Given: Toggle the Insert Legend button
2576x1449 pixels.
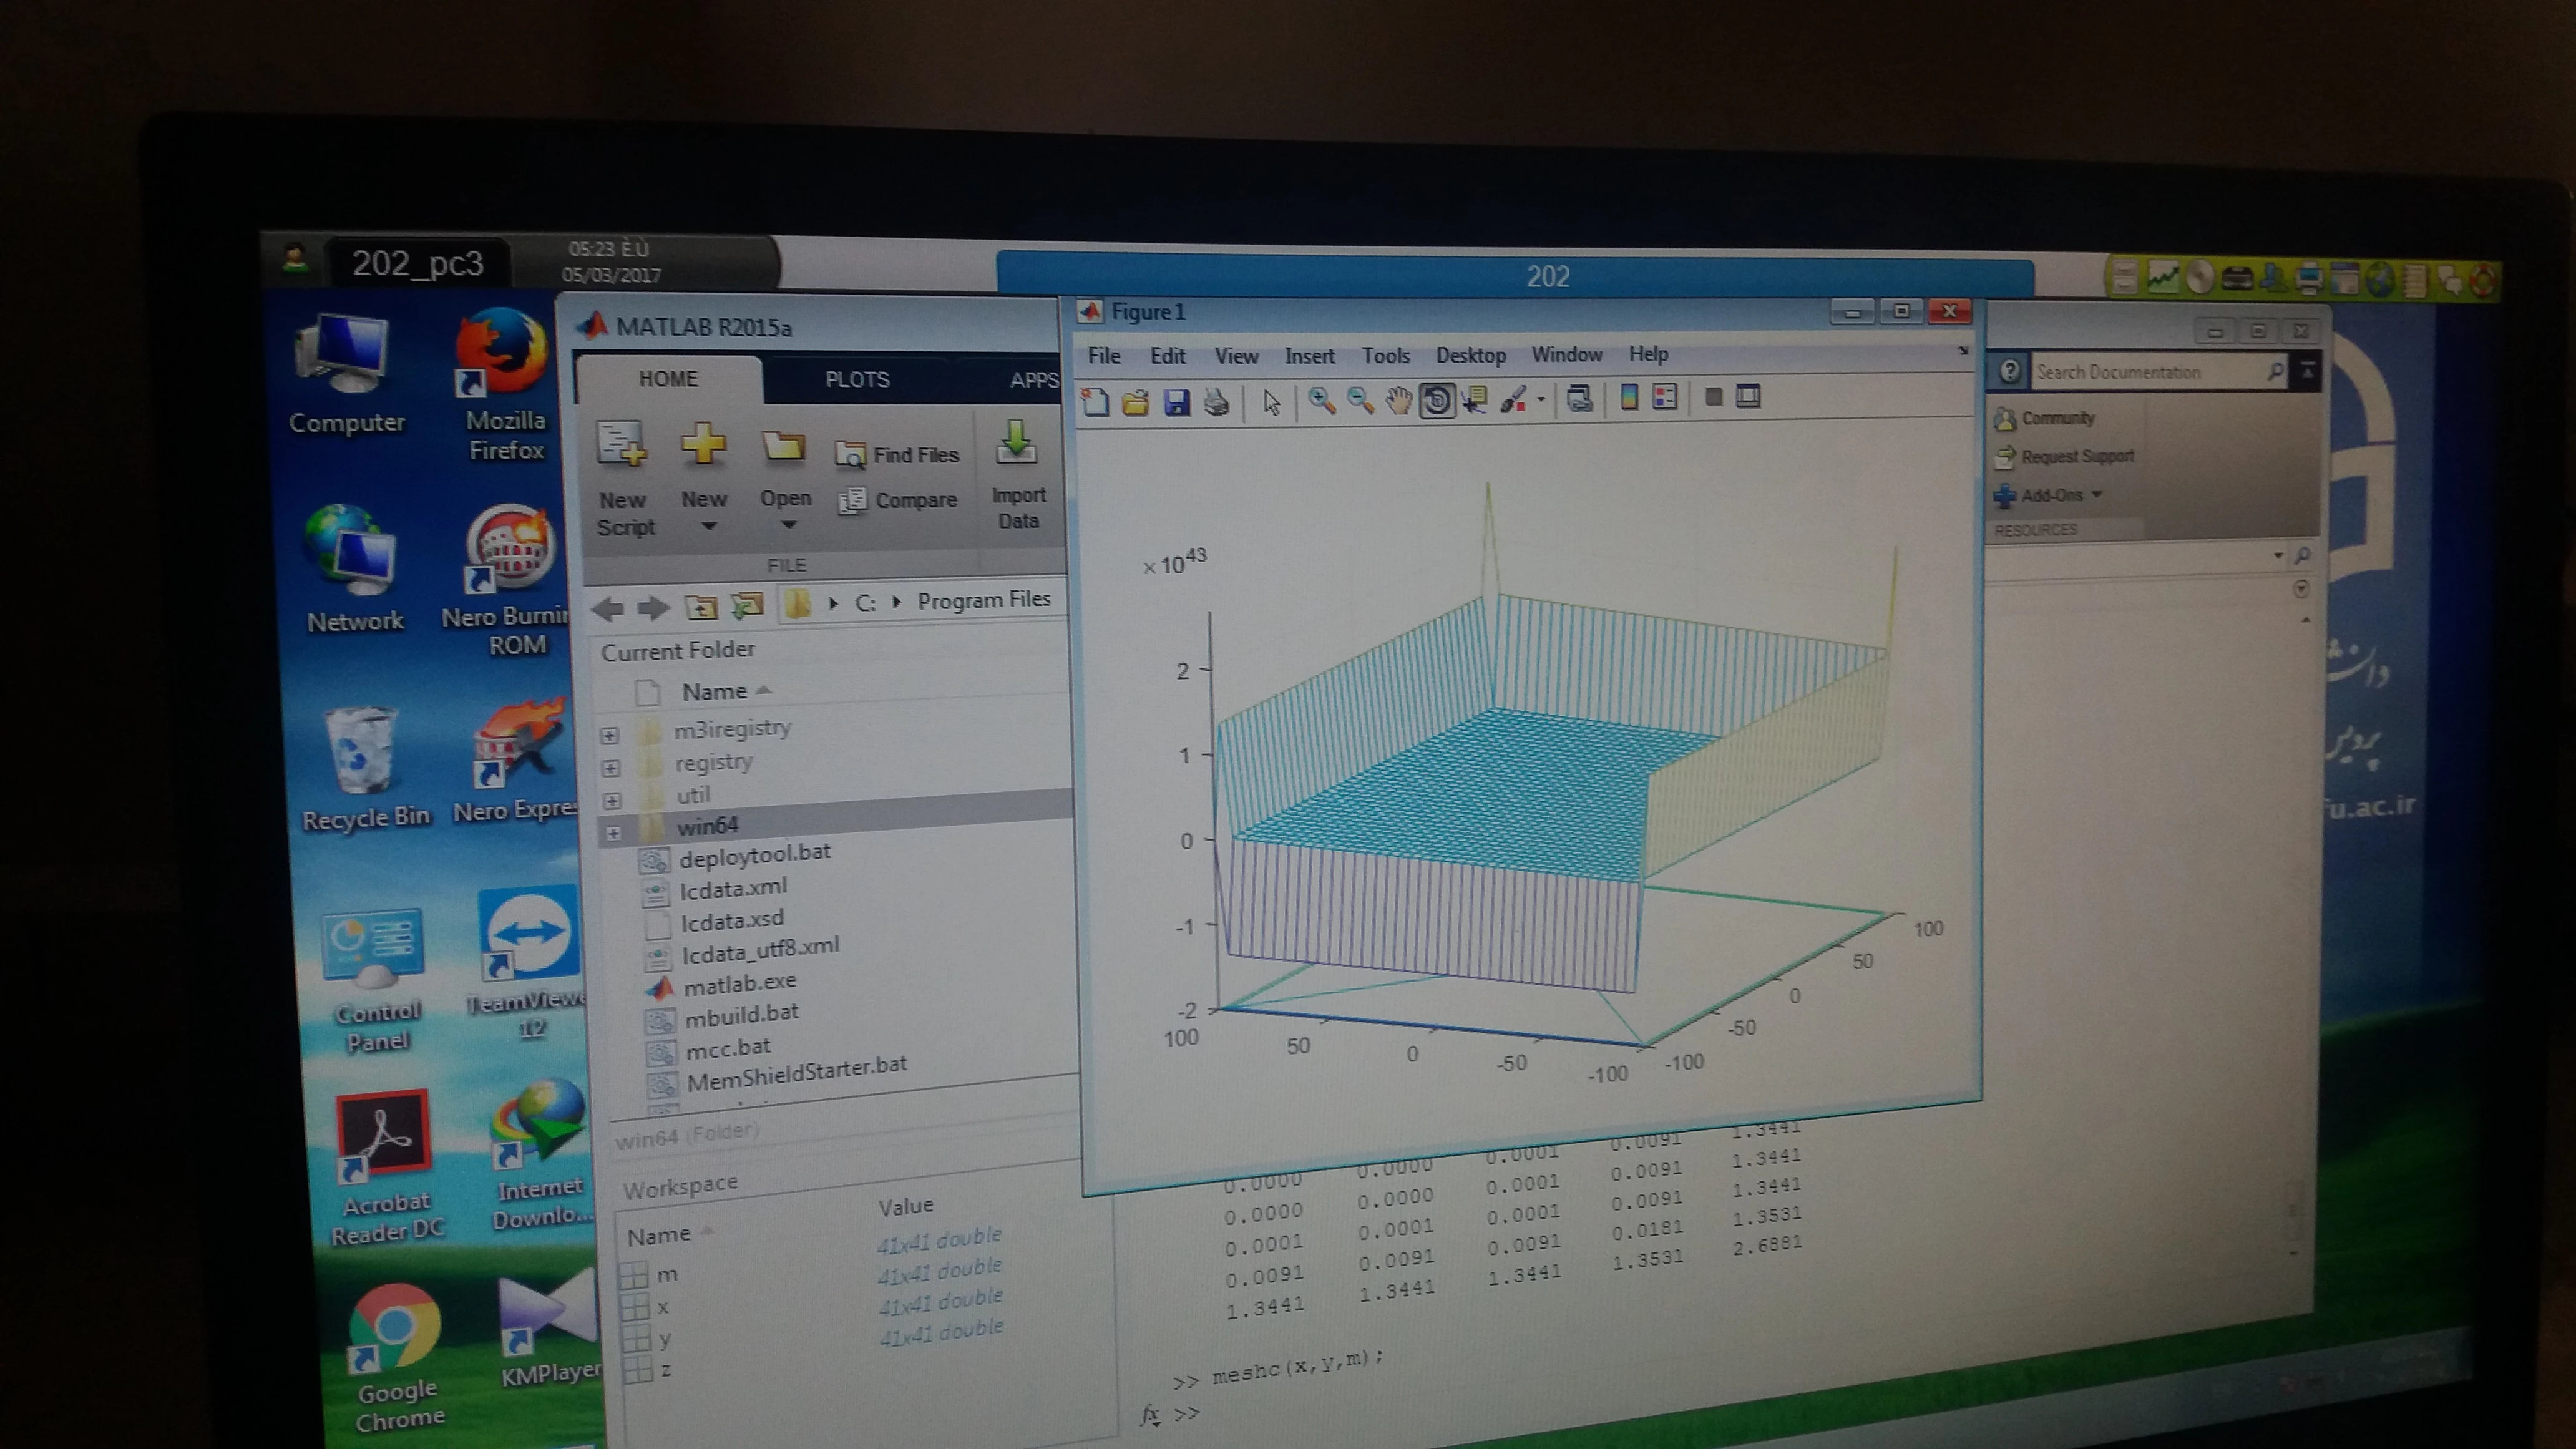Looking at the screenshot, I should coord(1665,397).
